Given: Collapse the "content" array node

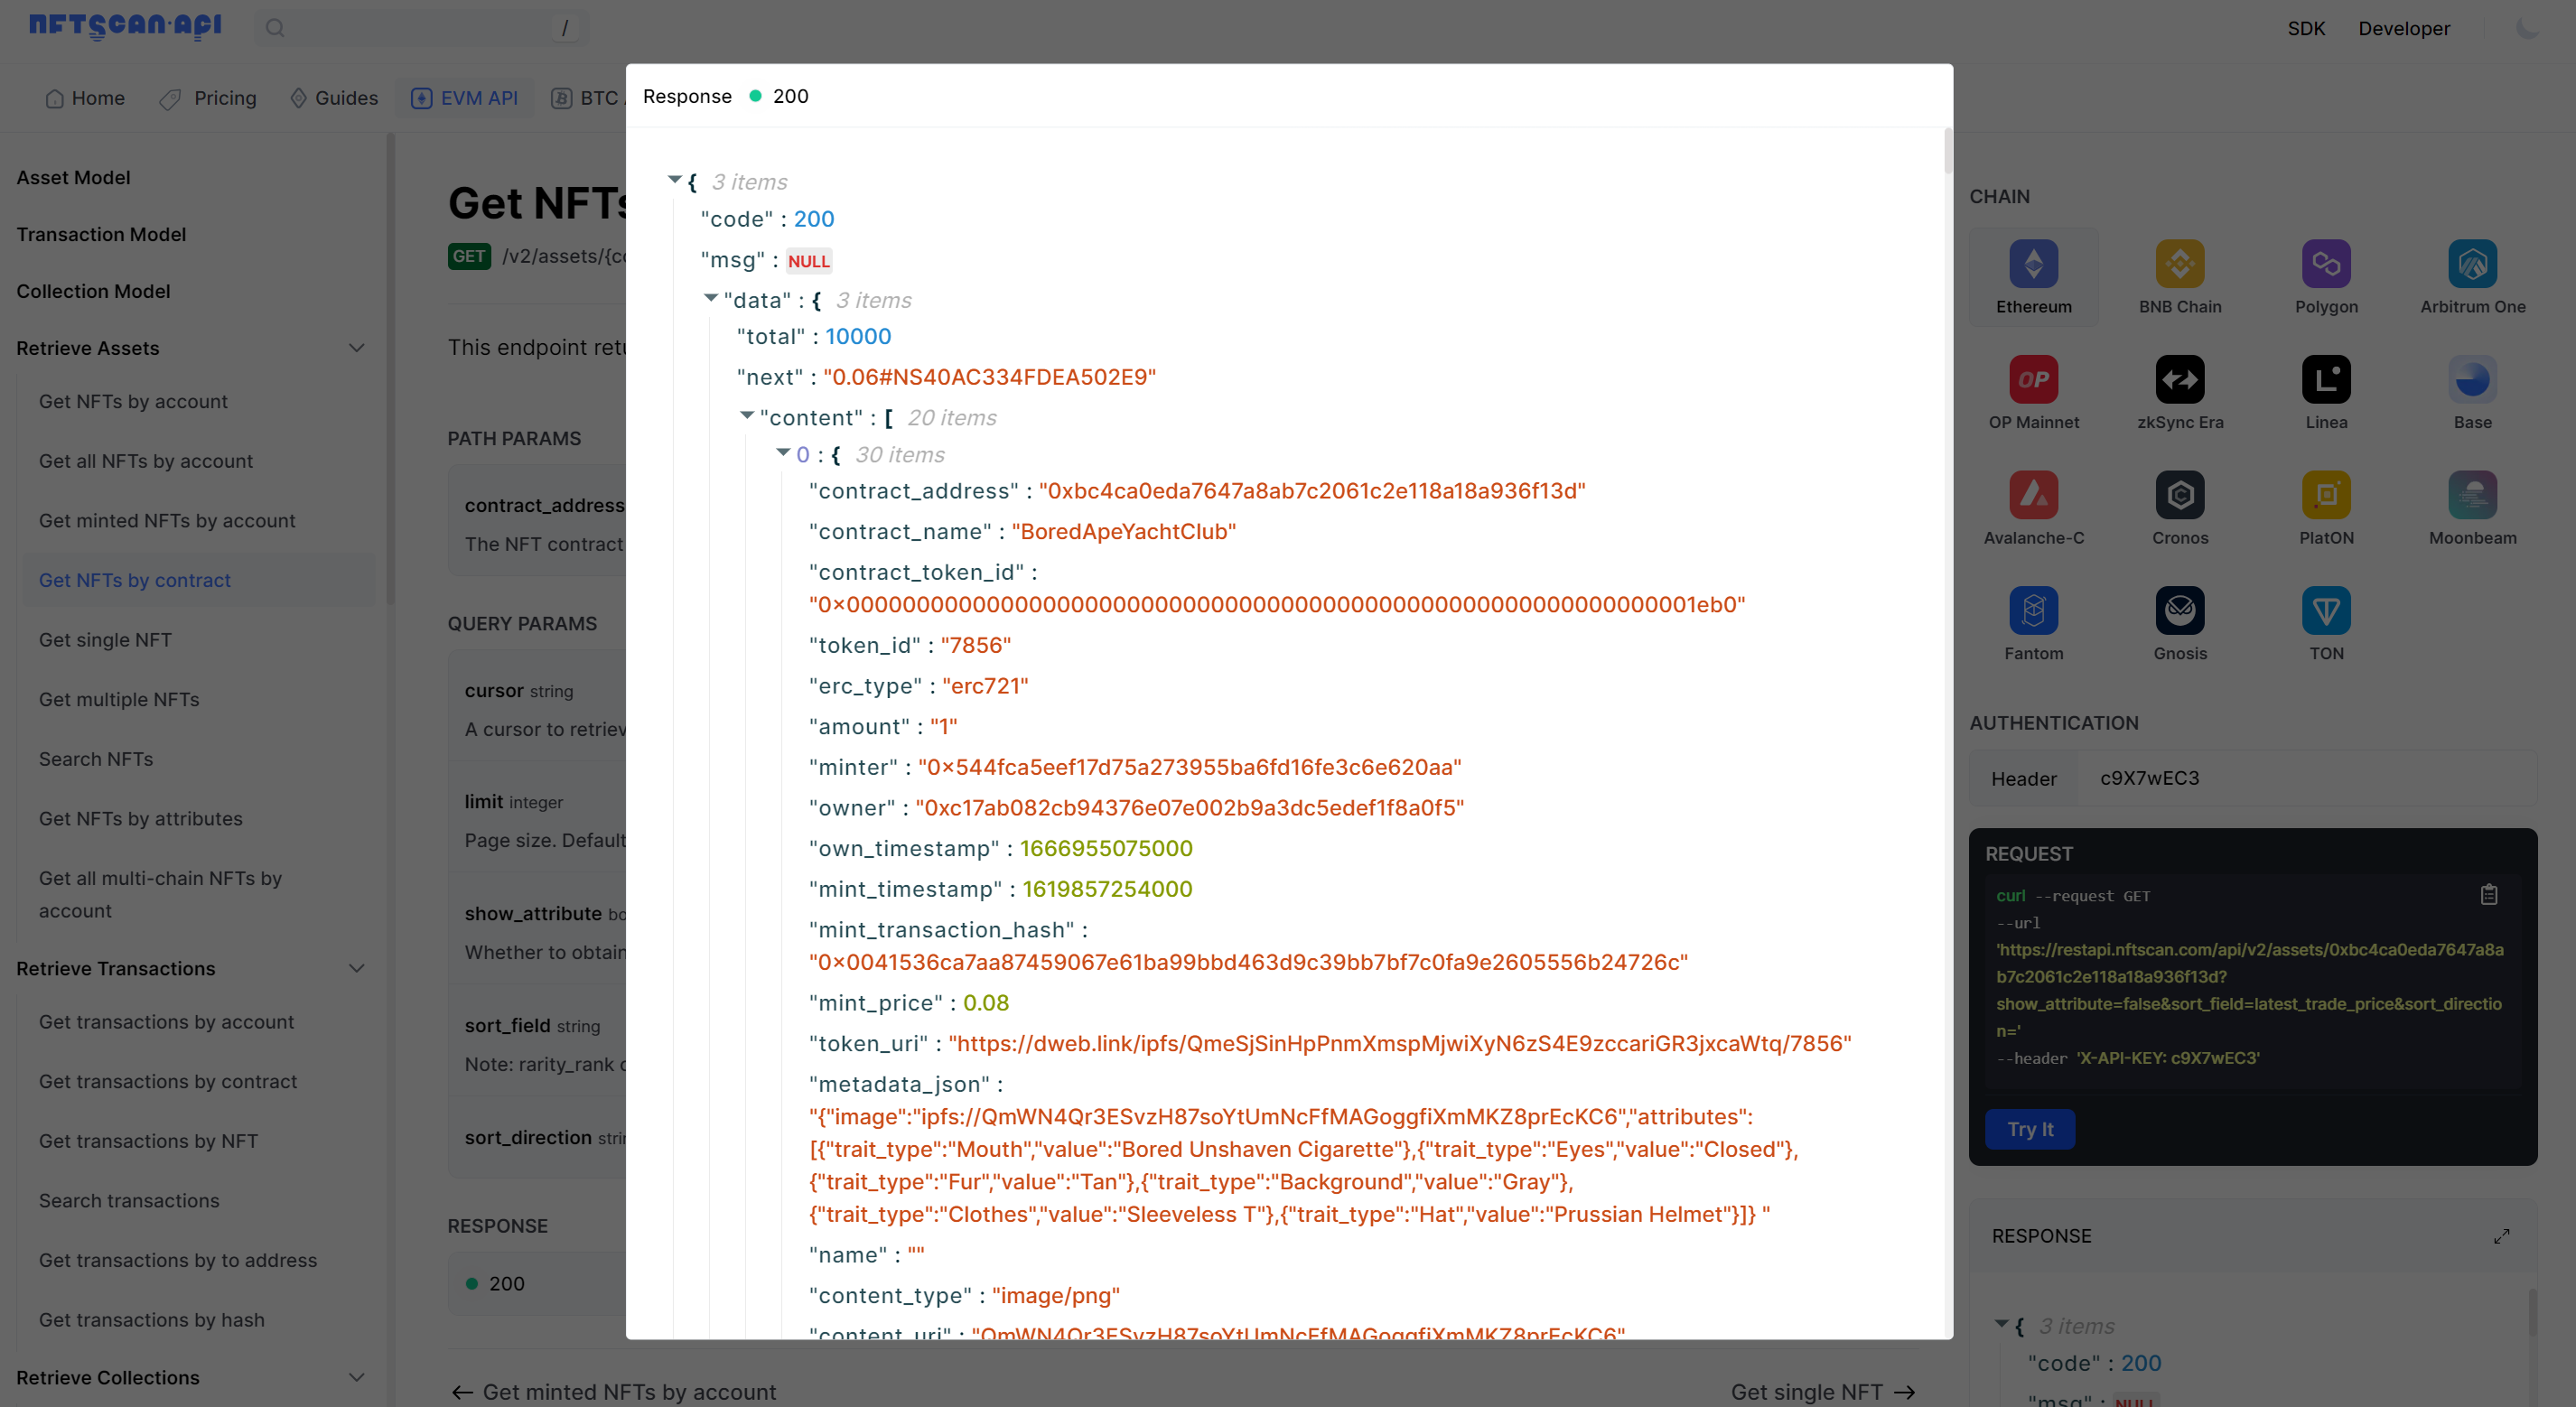Looking at the screenshot, I should [x=746, y=415].
